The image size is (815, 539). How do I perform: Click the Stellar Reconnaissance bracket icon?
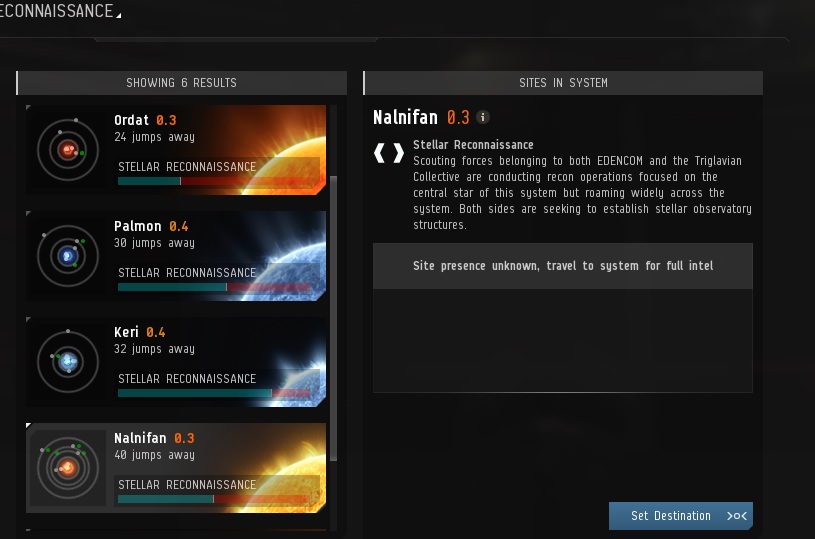pos(389,153)
